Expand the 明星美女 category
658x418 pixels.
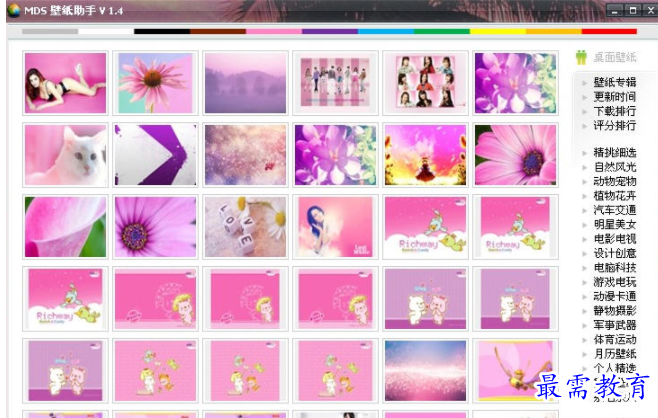614,225
